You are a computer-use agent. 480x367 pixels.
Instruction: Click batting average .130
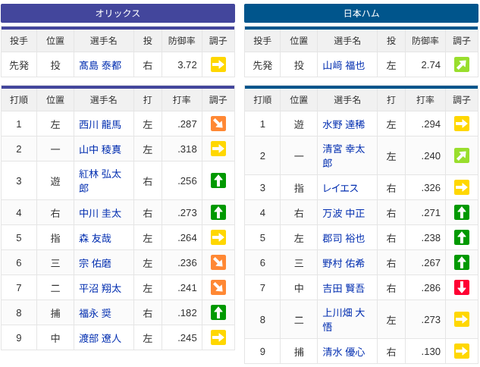coord(431,351)
